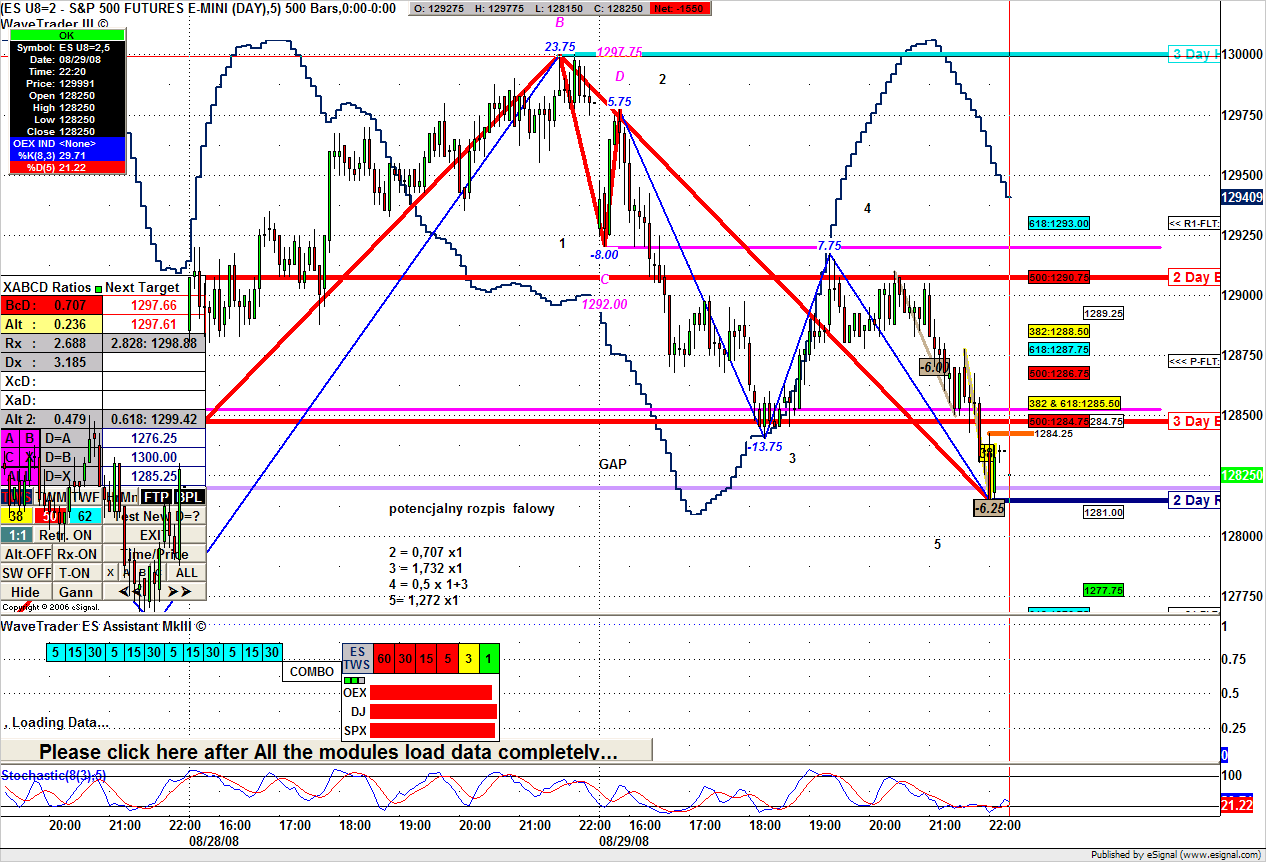This screenshot has width=1266, height=862.
Task: Click the '382 & 618:1285.50' label
Action: point(1074,403)
